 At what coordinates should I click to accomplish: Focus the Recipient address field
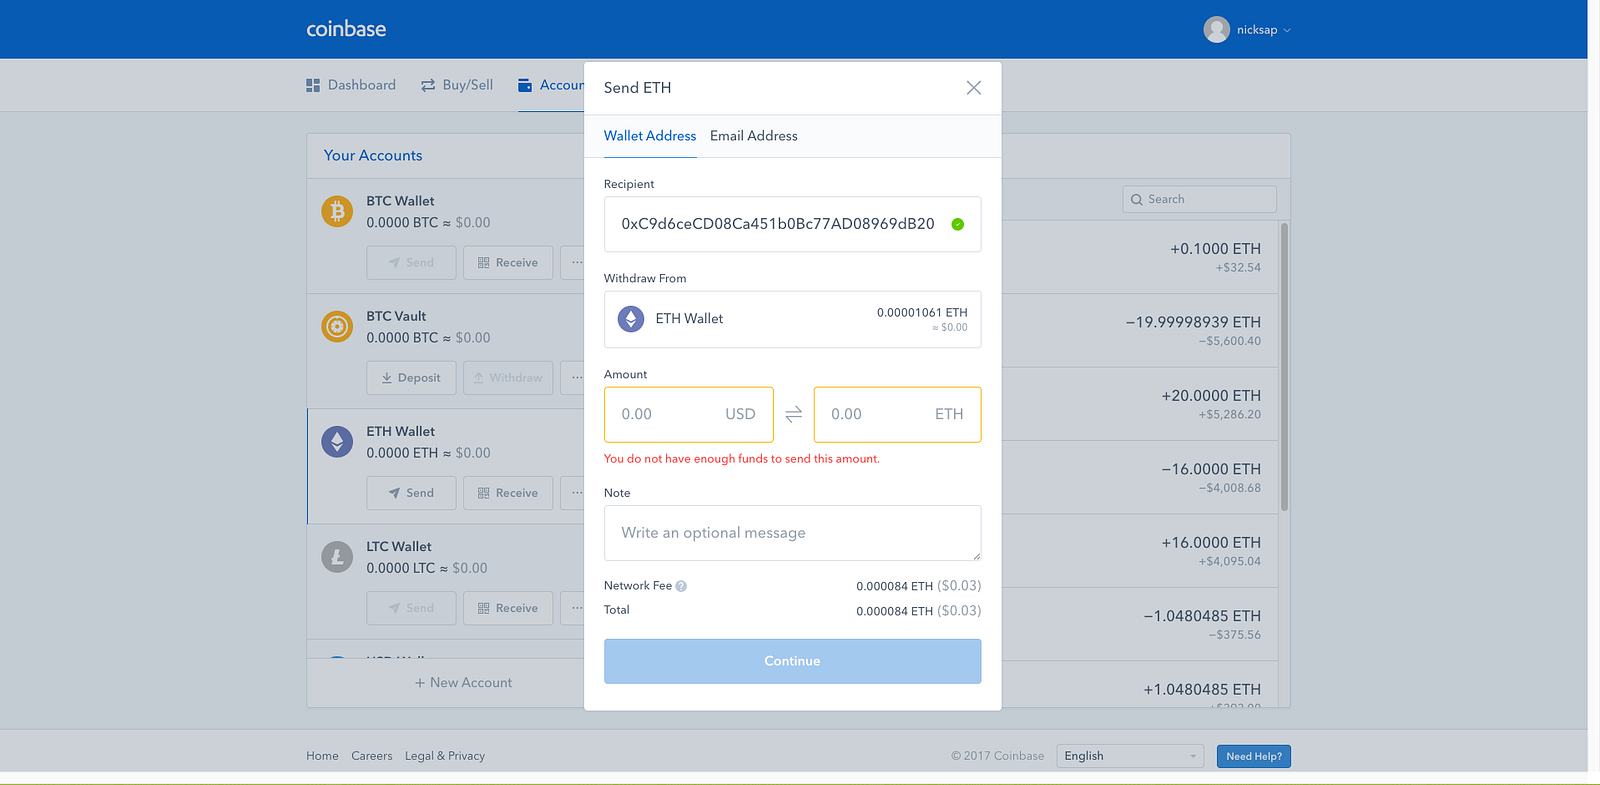[792, 224]
